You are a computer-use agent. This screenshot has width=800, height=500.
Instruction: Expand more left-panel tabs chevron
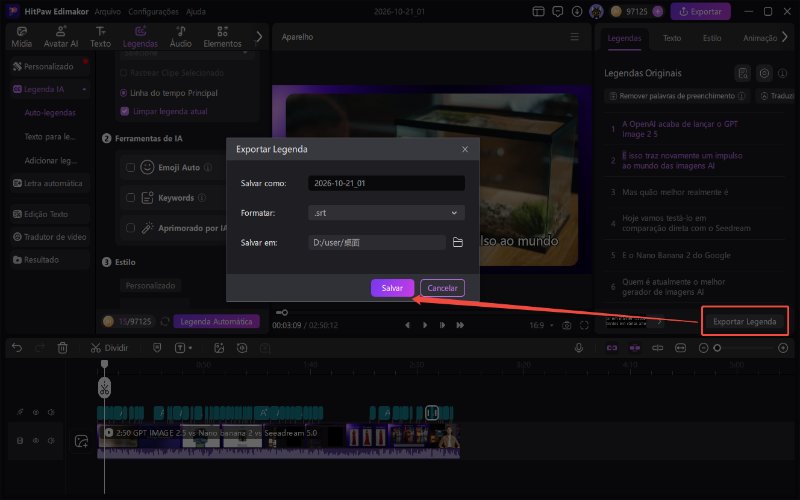point(259,37)
